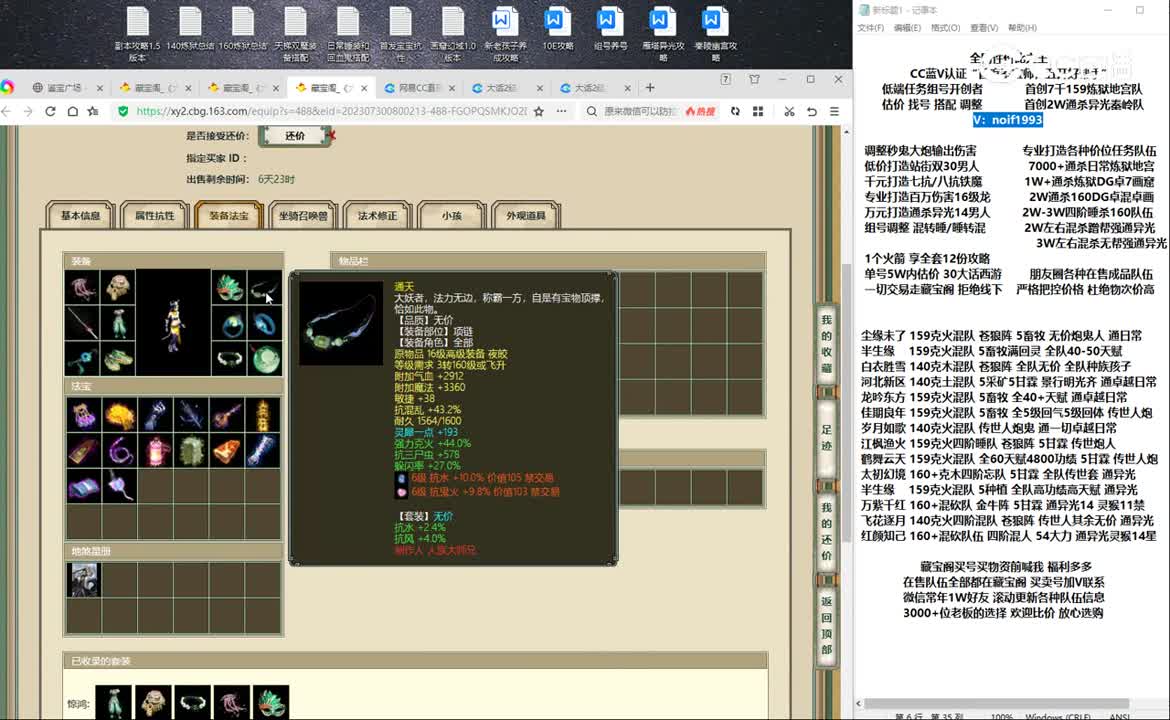Open 我的收藏 from the side panel
1170x720 pixels.
[827, 343]
